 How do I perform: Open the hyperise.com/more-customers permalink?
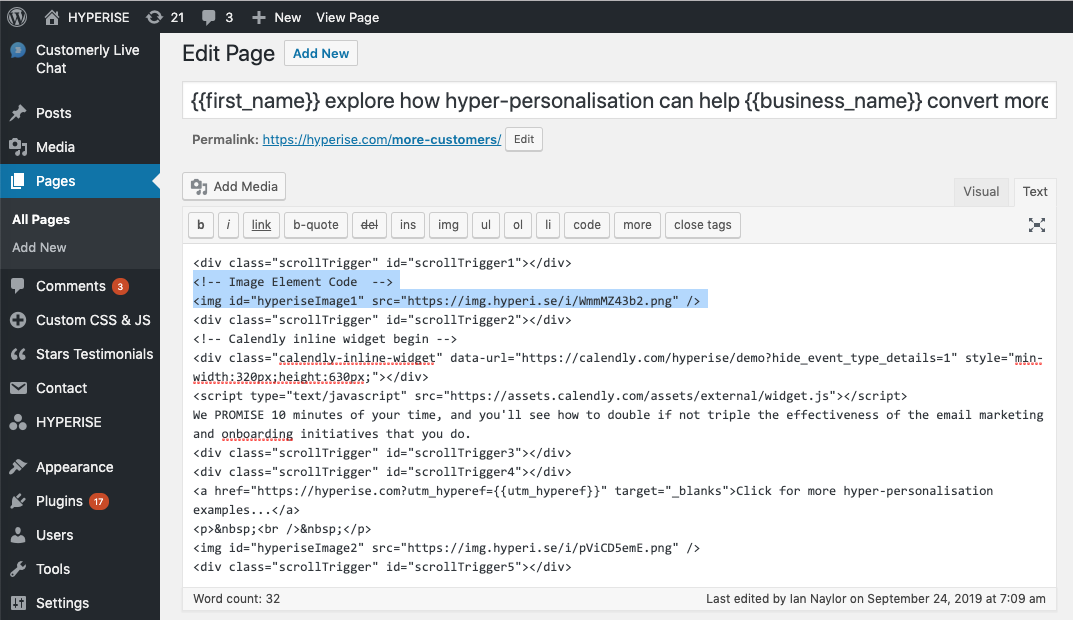[382, 139]
